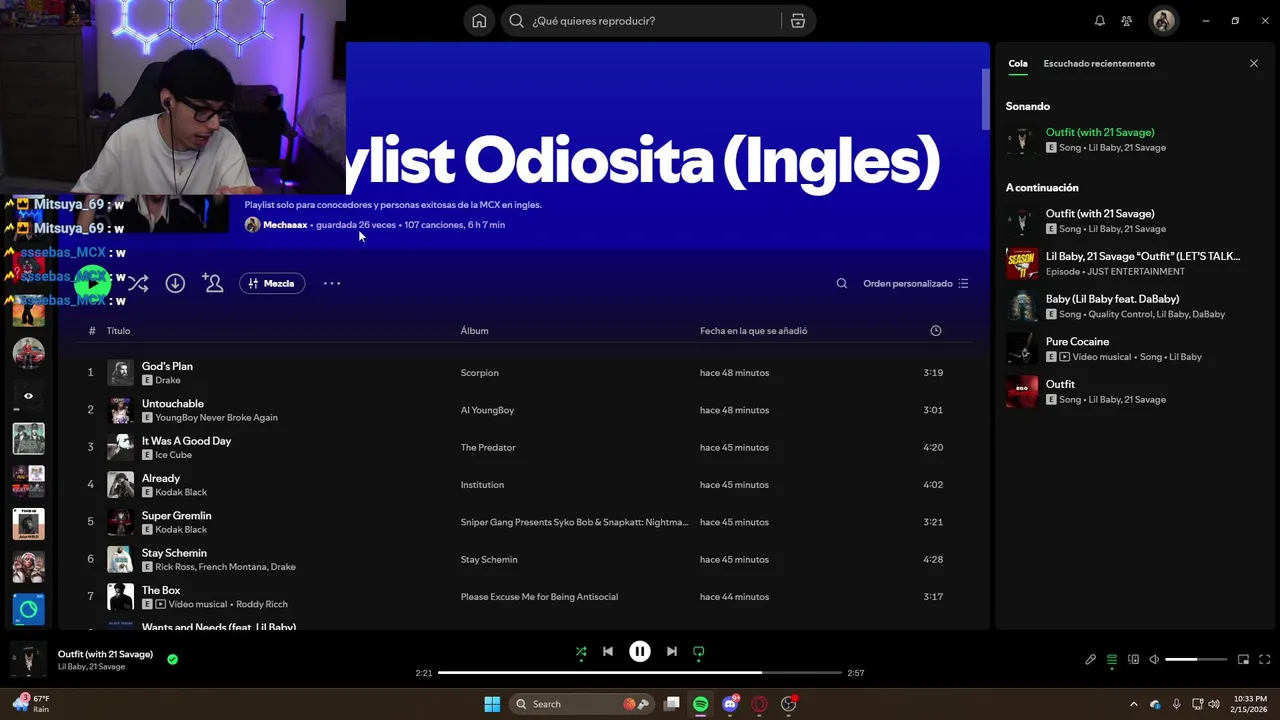Select the God's Plan track row
The image size is (1280, 720).
[526, 373]
